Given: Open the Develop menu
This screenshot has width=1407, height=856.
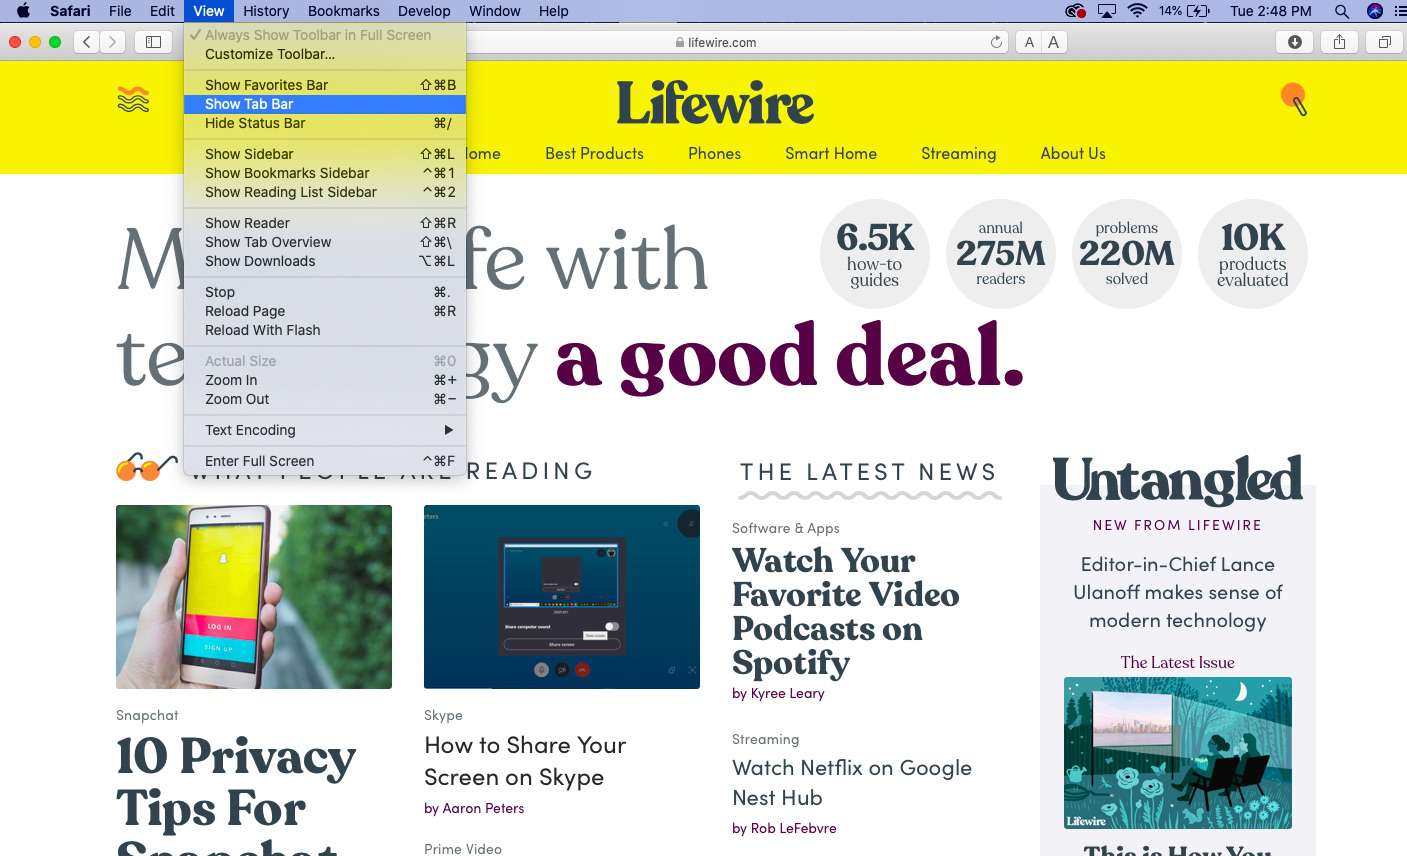Looking at the screenshot, I should click(424, 11).
